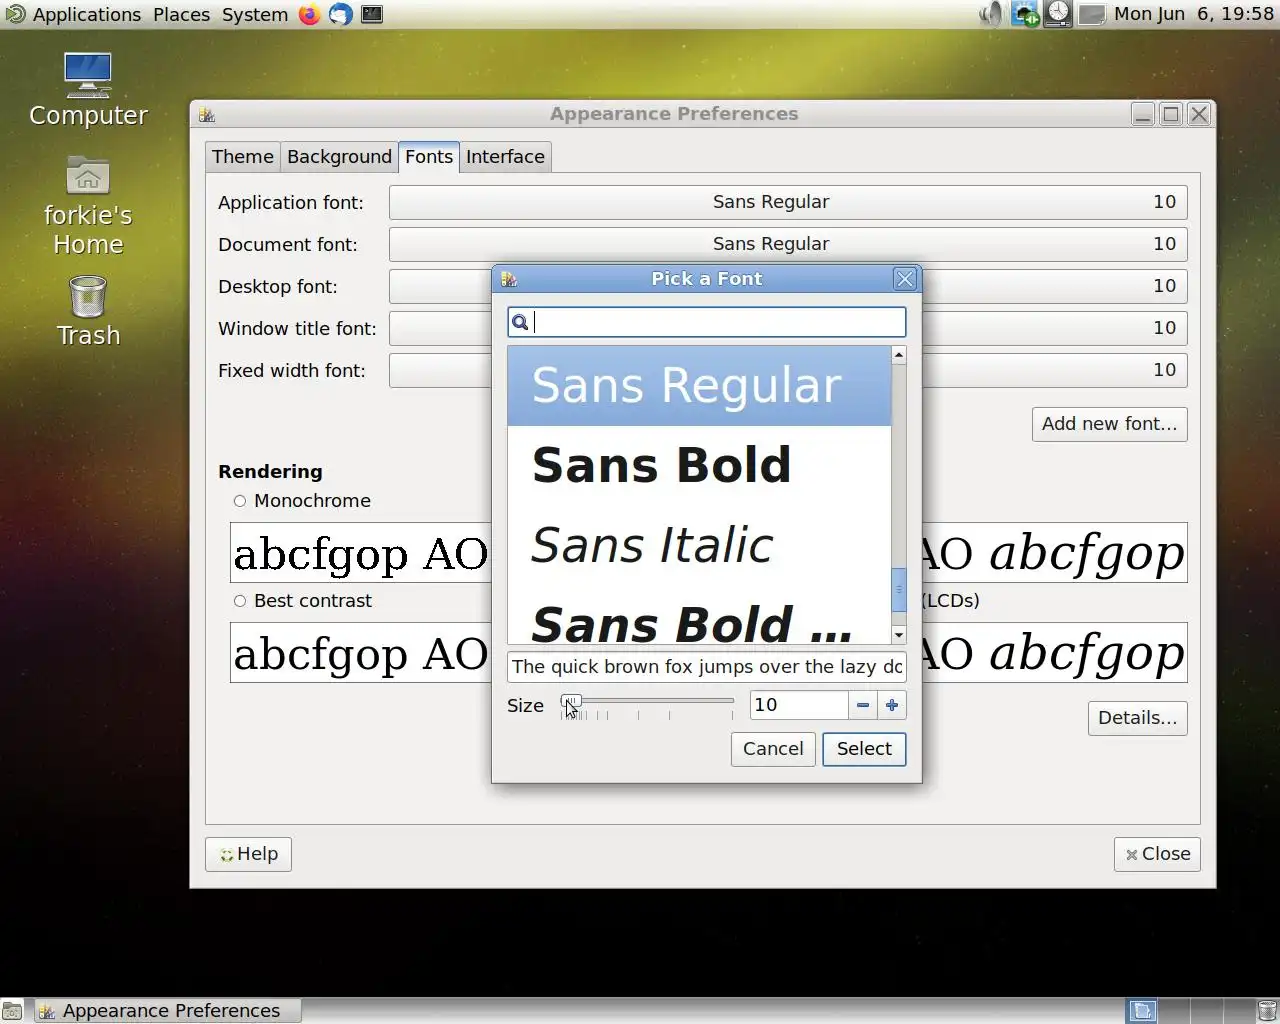The height and width of the screenshot is (1024, 1280).
Task: Open rendering Details button
Action: [1137, 718]
